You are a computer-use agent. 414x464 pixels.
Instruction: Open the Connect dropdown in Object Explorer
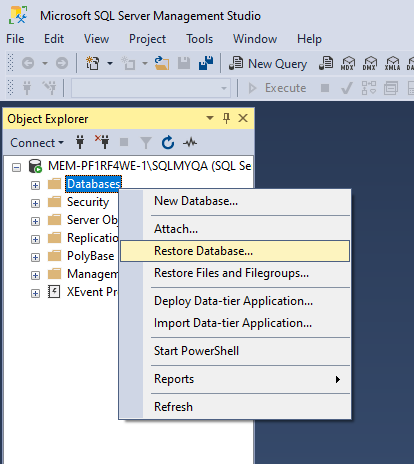[x=37, y=143]
